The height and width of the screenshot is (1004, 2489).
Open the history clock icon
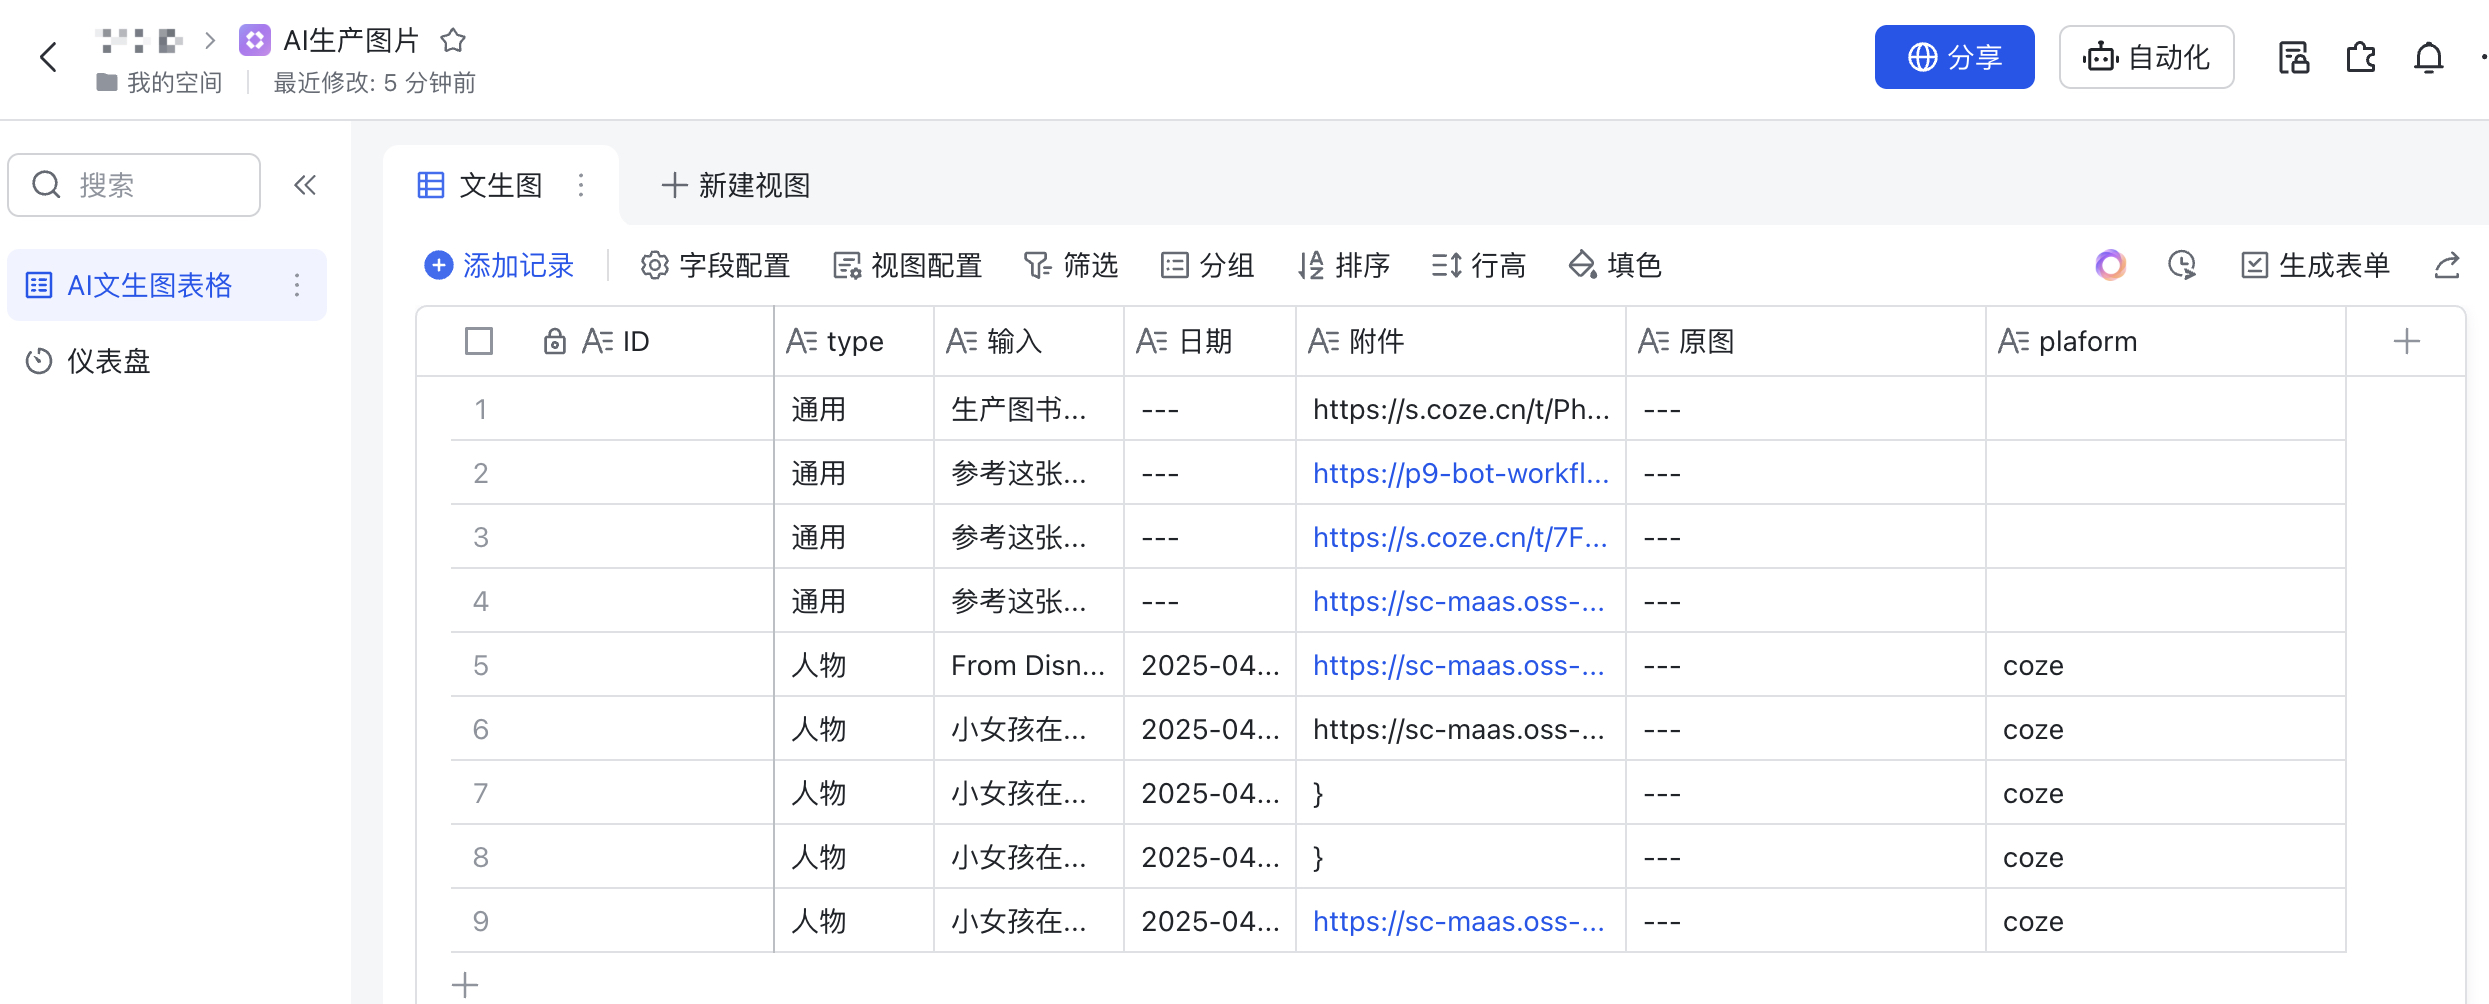pyautogui.click(x=2182, y=265)
